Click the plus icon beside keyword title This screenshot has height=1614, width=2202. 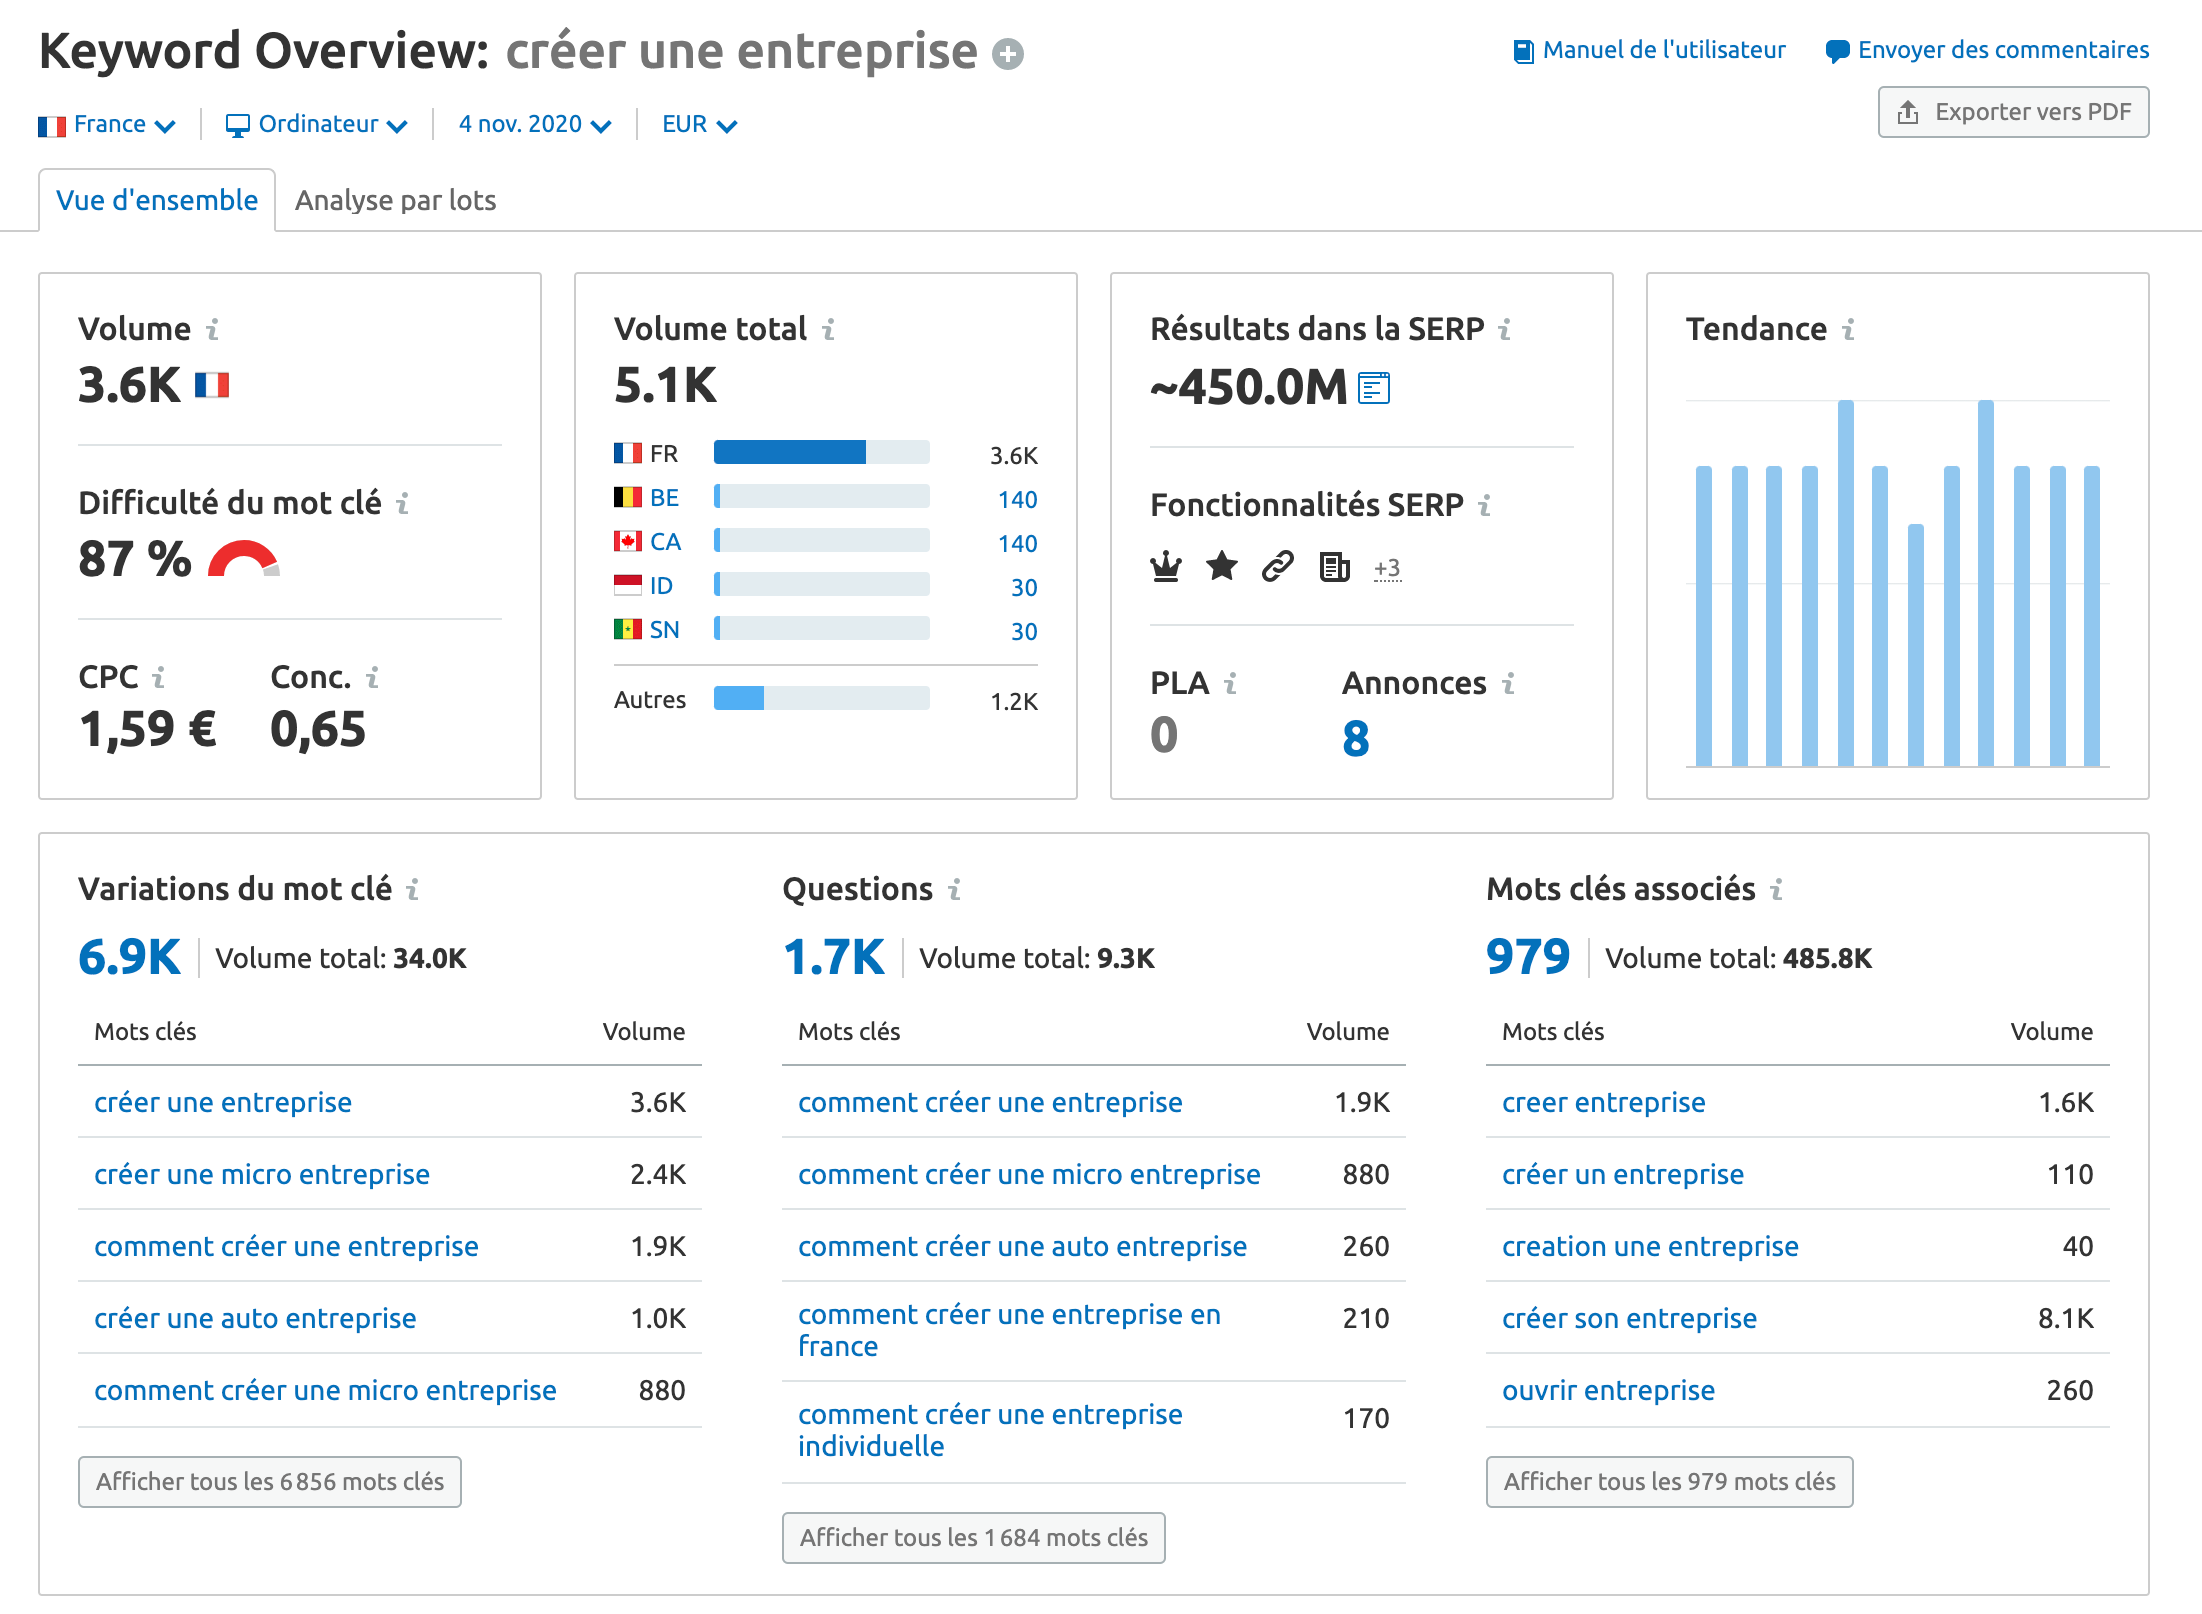point(1007,54)
